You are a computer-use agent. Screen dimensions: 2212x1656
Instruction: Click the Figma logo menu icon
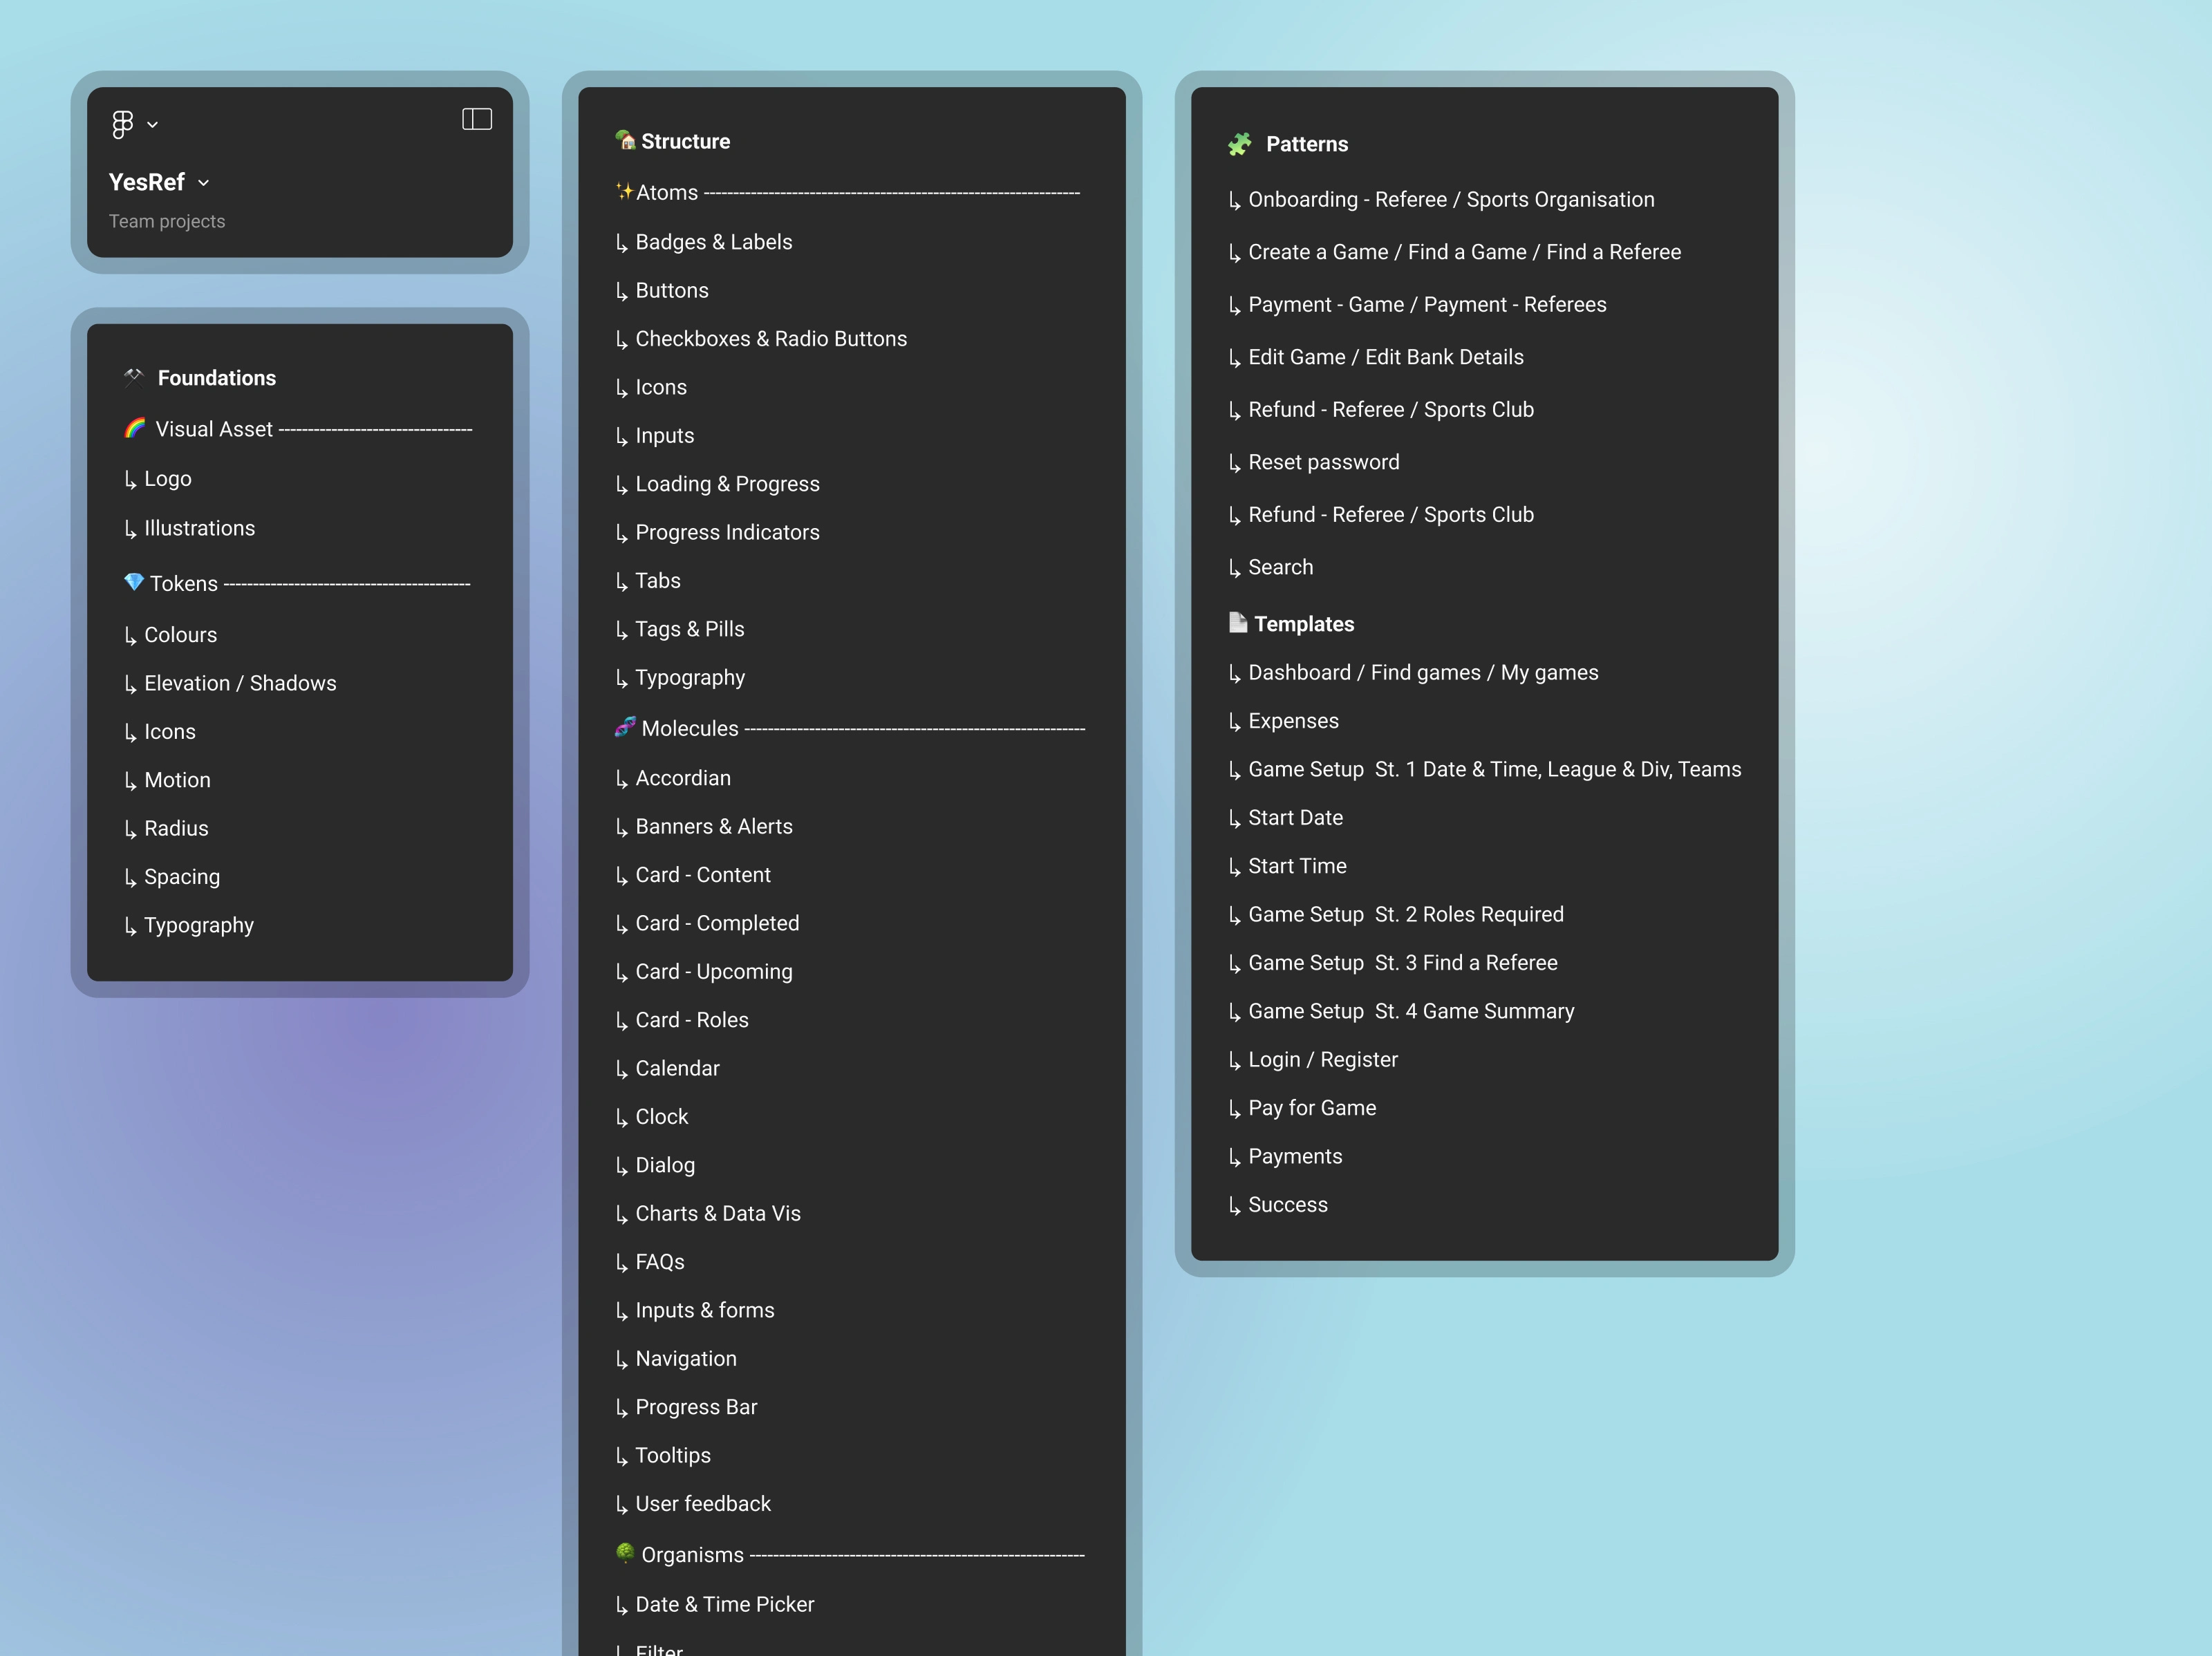[122, 124]
